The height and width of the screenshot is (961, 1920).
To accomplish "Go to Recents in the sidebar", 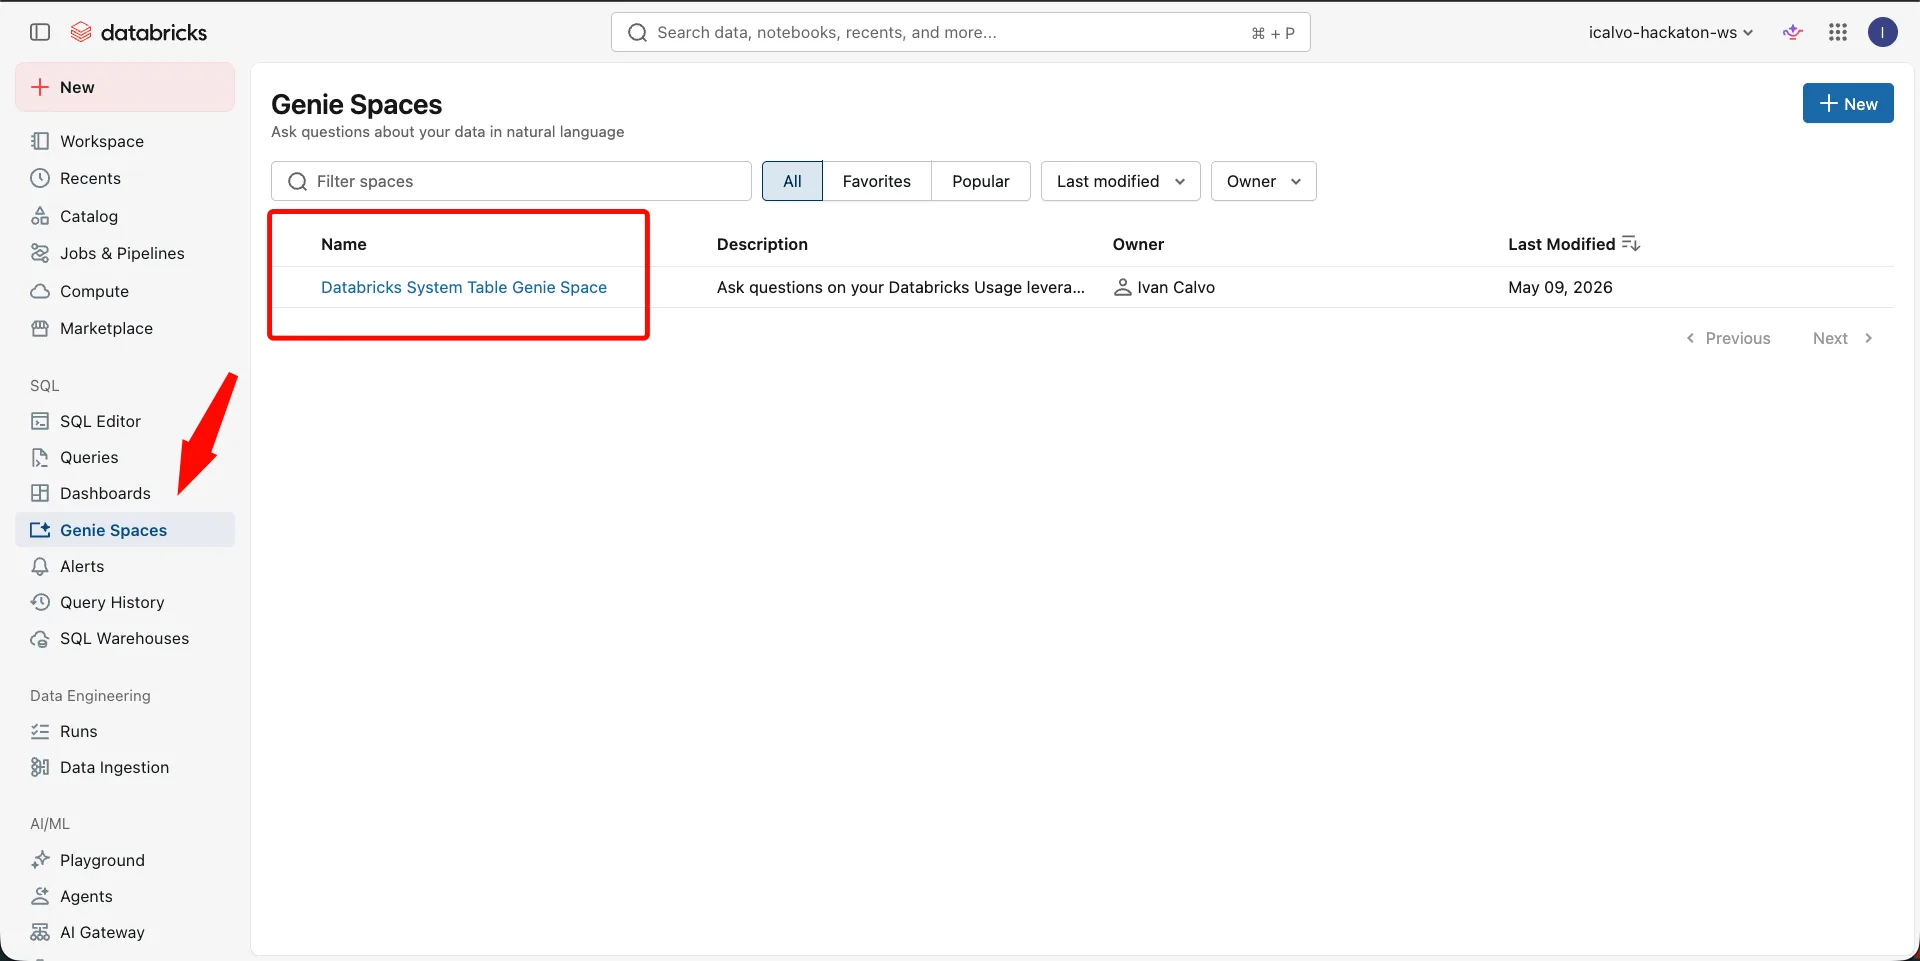I will click(125, 178).
